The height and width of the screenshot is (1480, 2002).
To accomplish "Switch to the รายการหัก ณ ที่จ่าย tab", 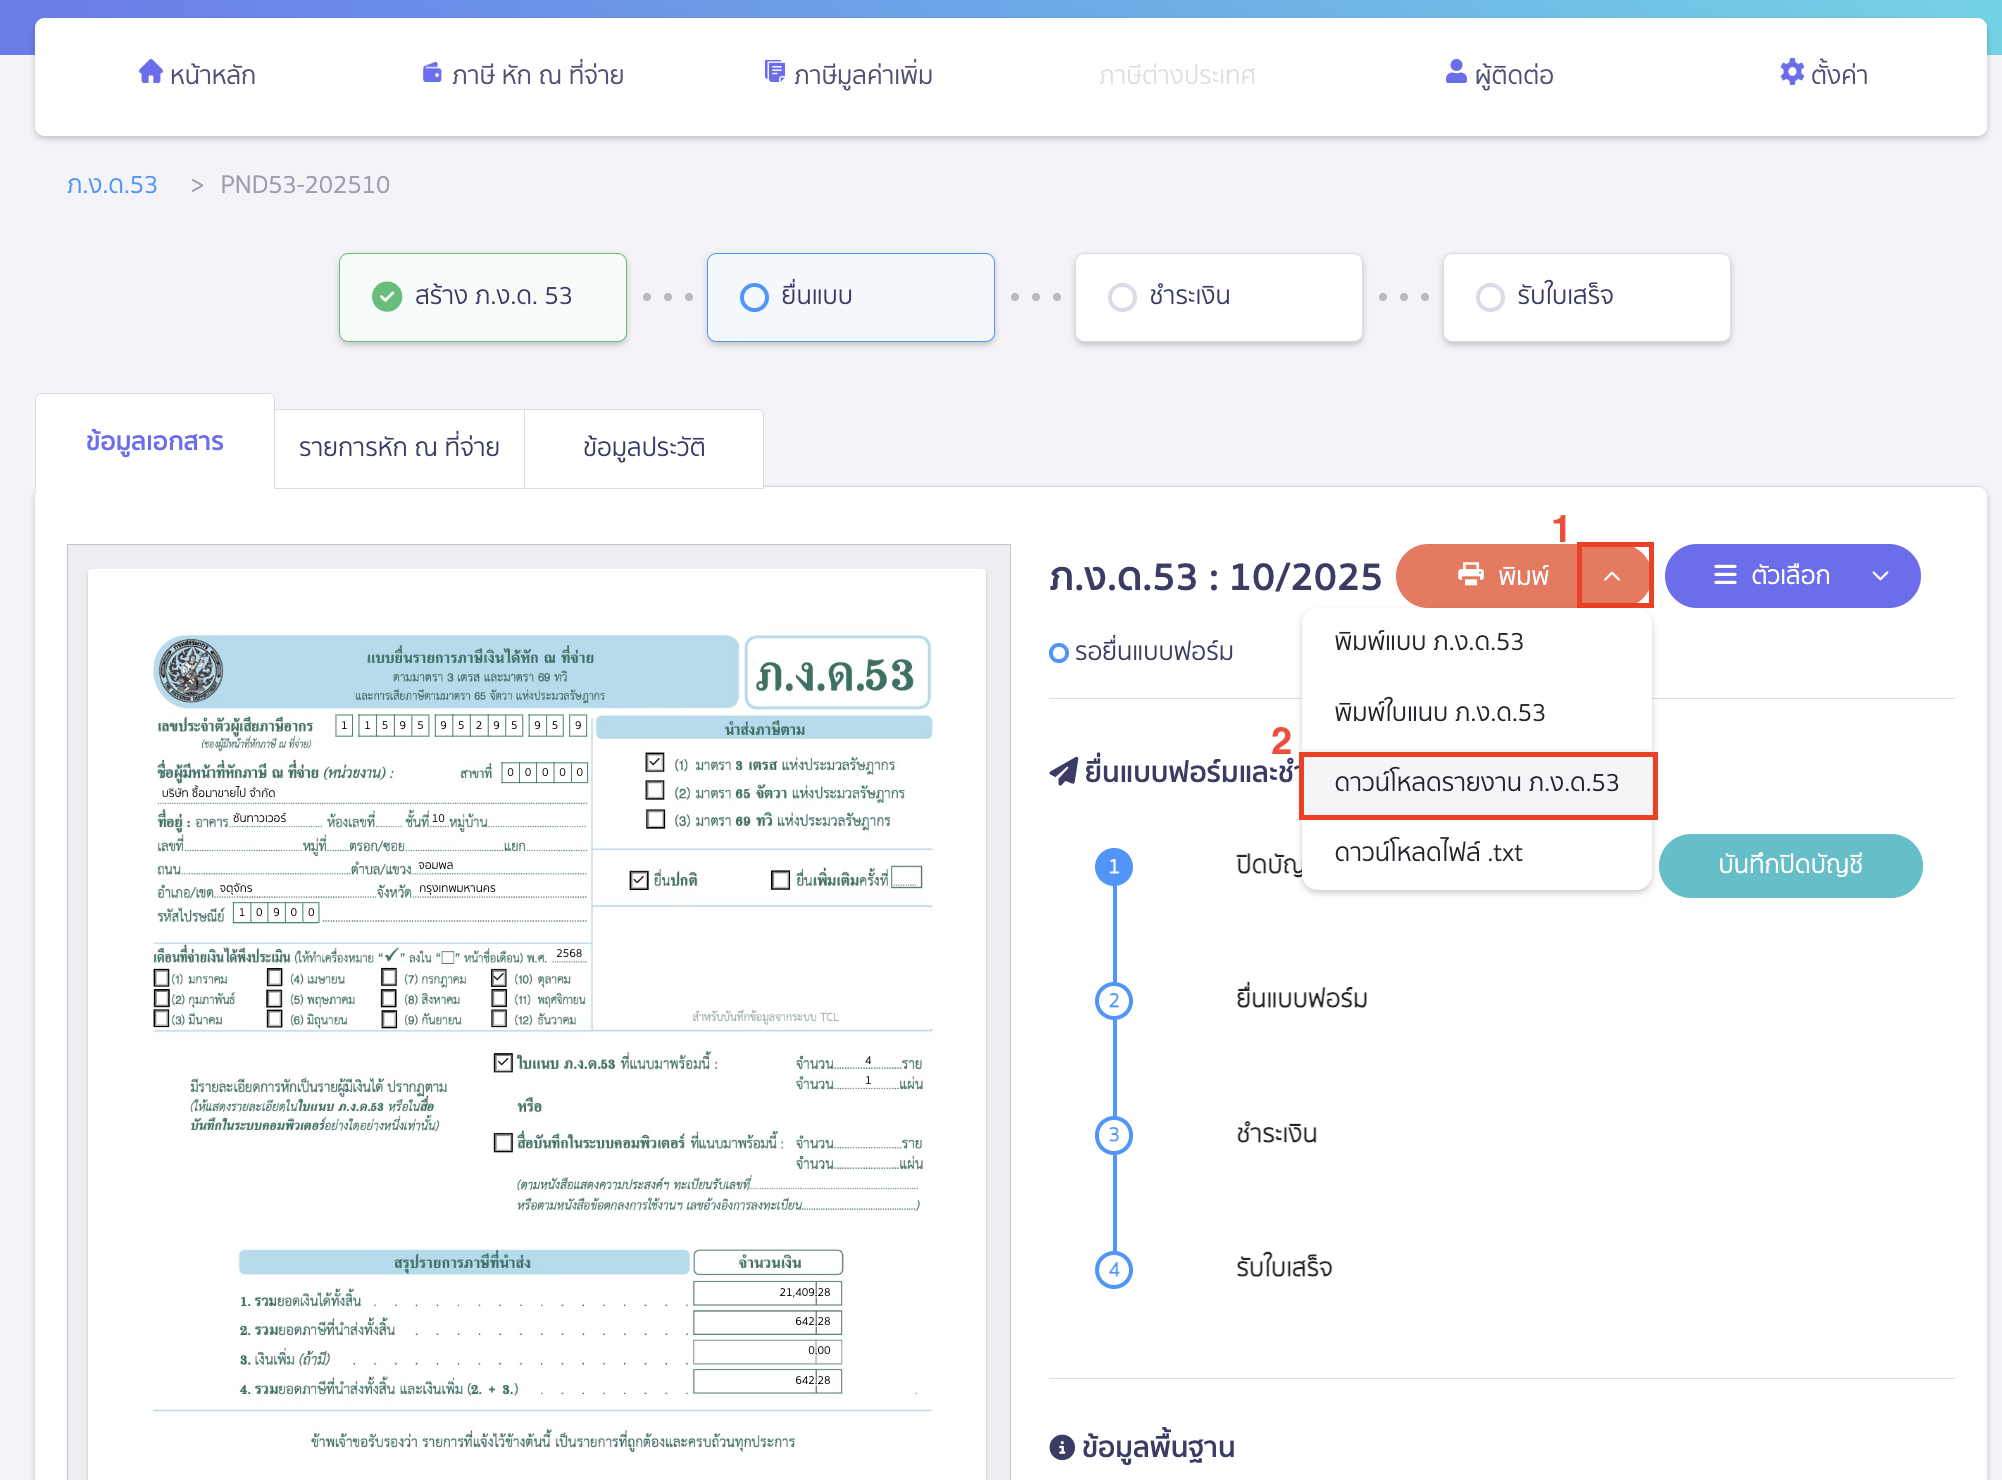I will tap(398, 447).
